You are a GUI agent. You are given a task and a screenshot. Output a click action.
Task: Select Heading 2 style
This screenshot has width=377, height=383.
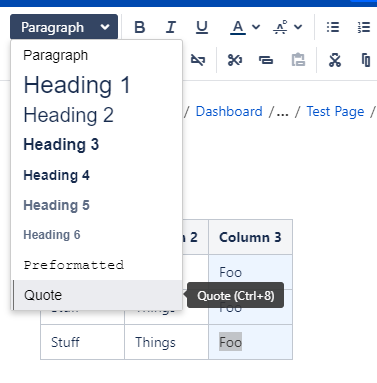(97, 115)
